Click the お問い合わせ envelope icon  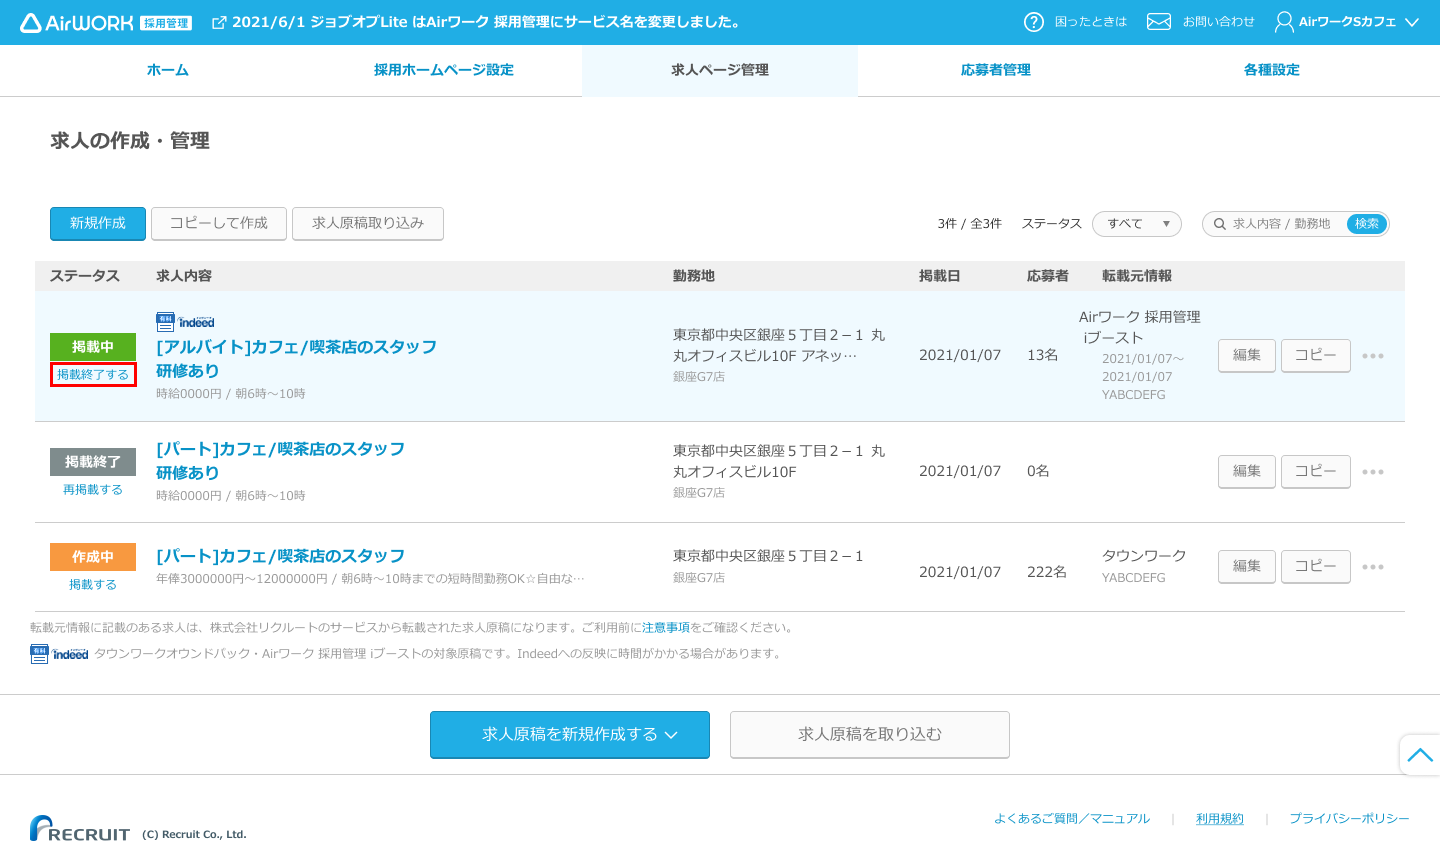[x=1158, y=22]
